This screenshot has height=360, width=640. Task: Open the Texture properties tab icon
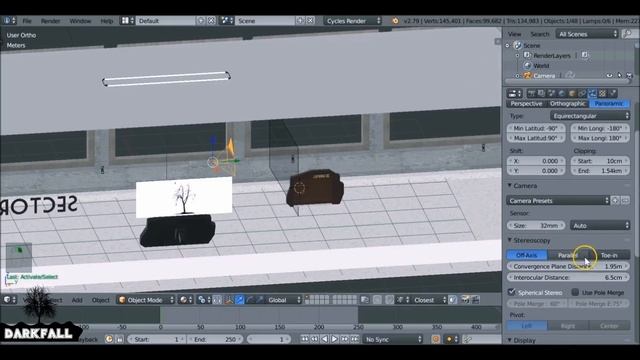click(x=603, y=93)
